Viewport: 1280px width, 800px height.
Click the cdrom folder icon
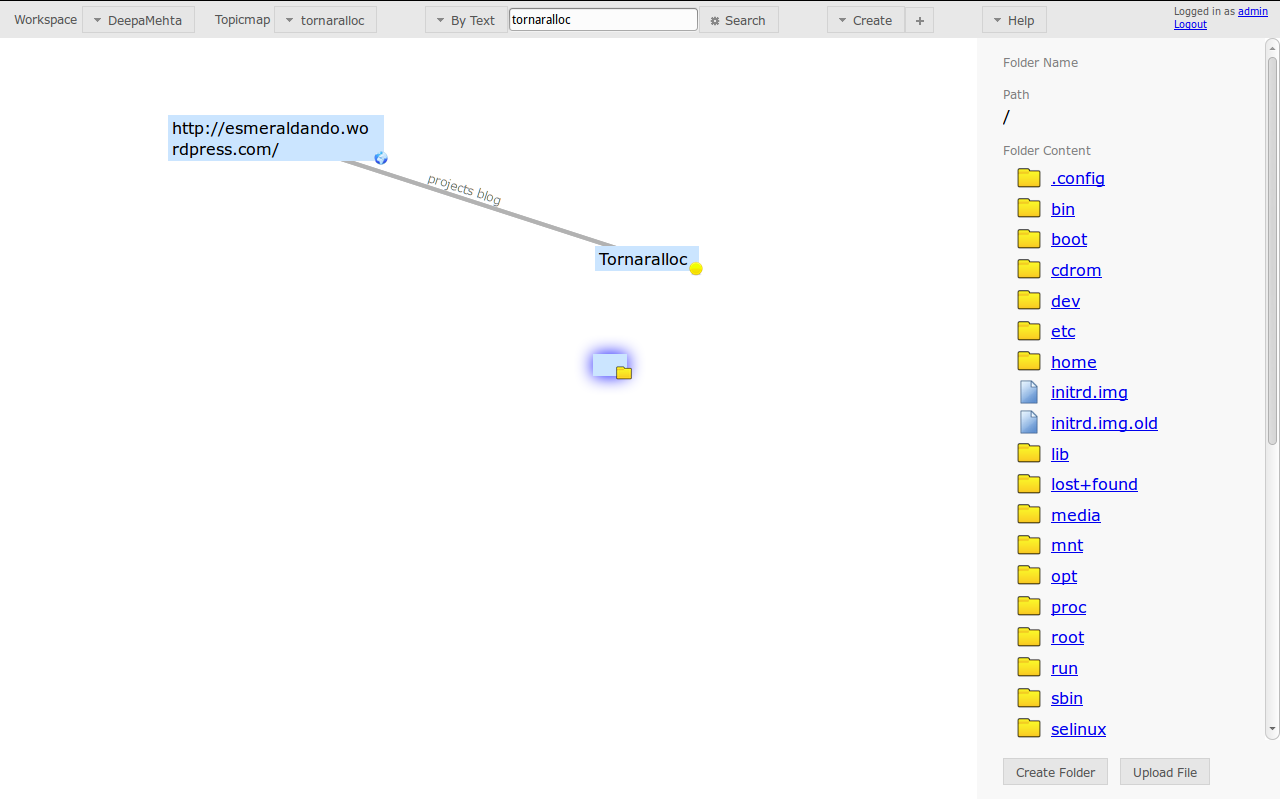tap(1029, 269)
